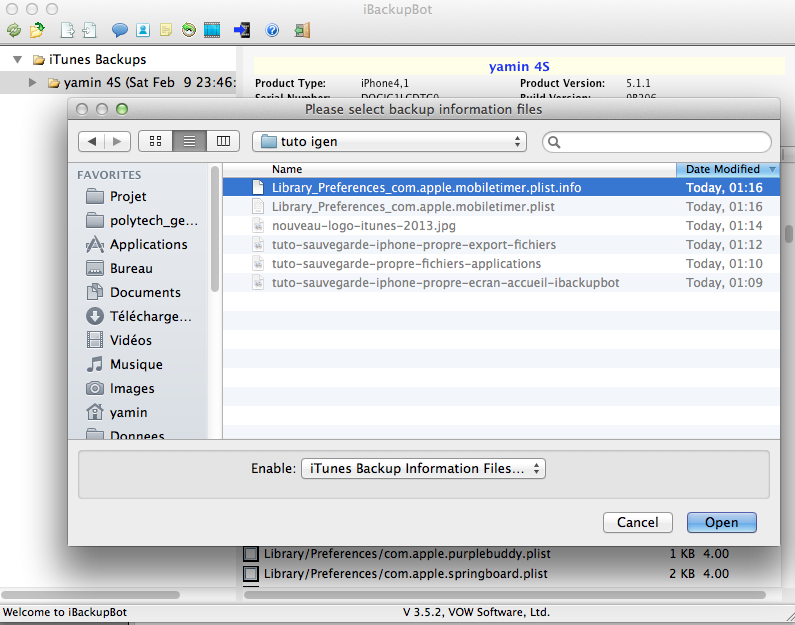Select iTunes Backups root in main window
The height and width of the screenshot is (625, 795).
[97, 60]
